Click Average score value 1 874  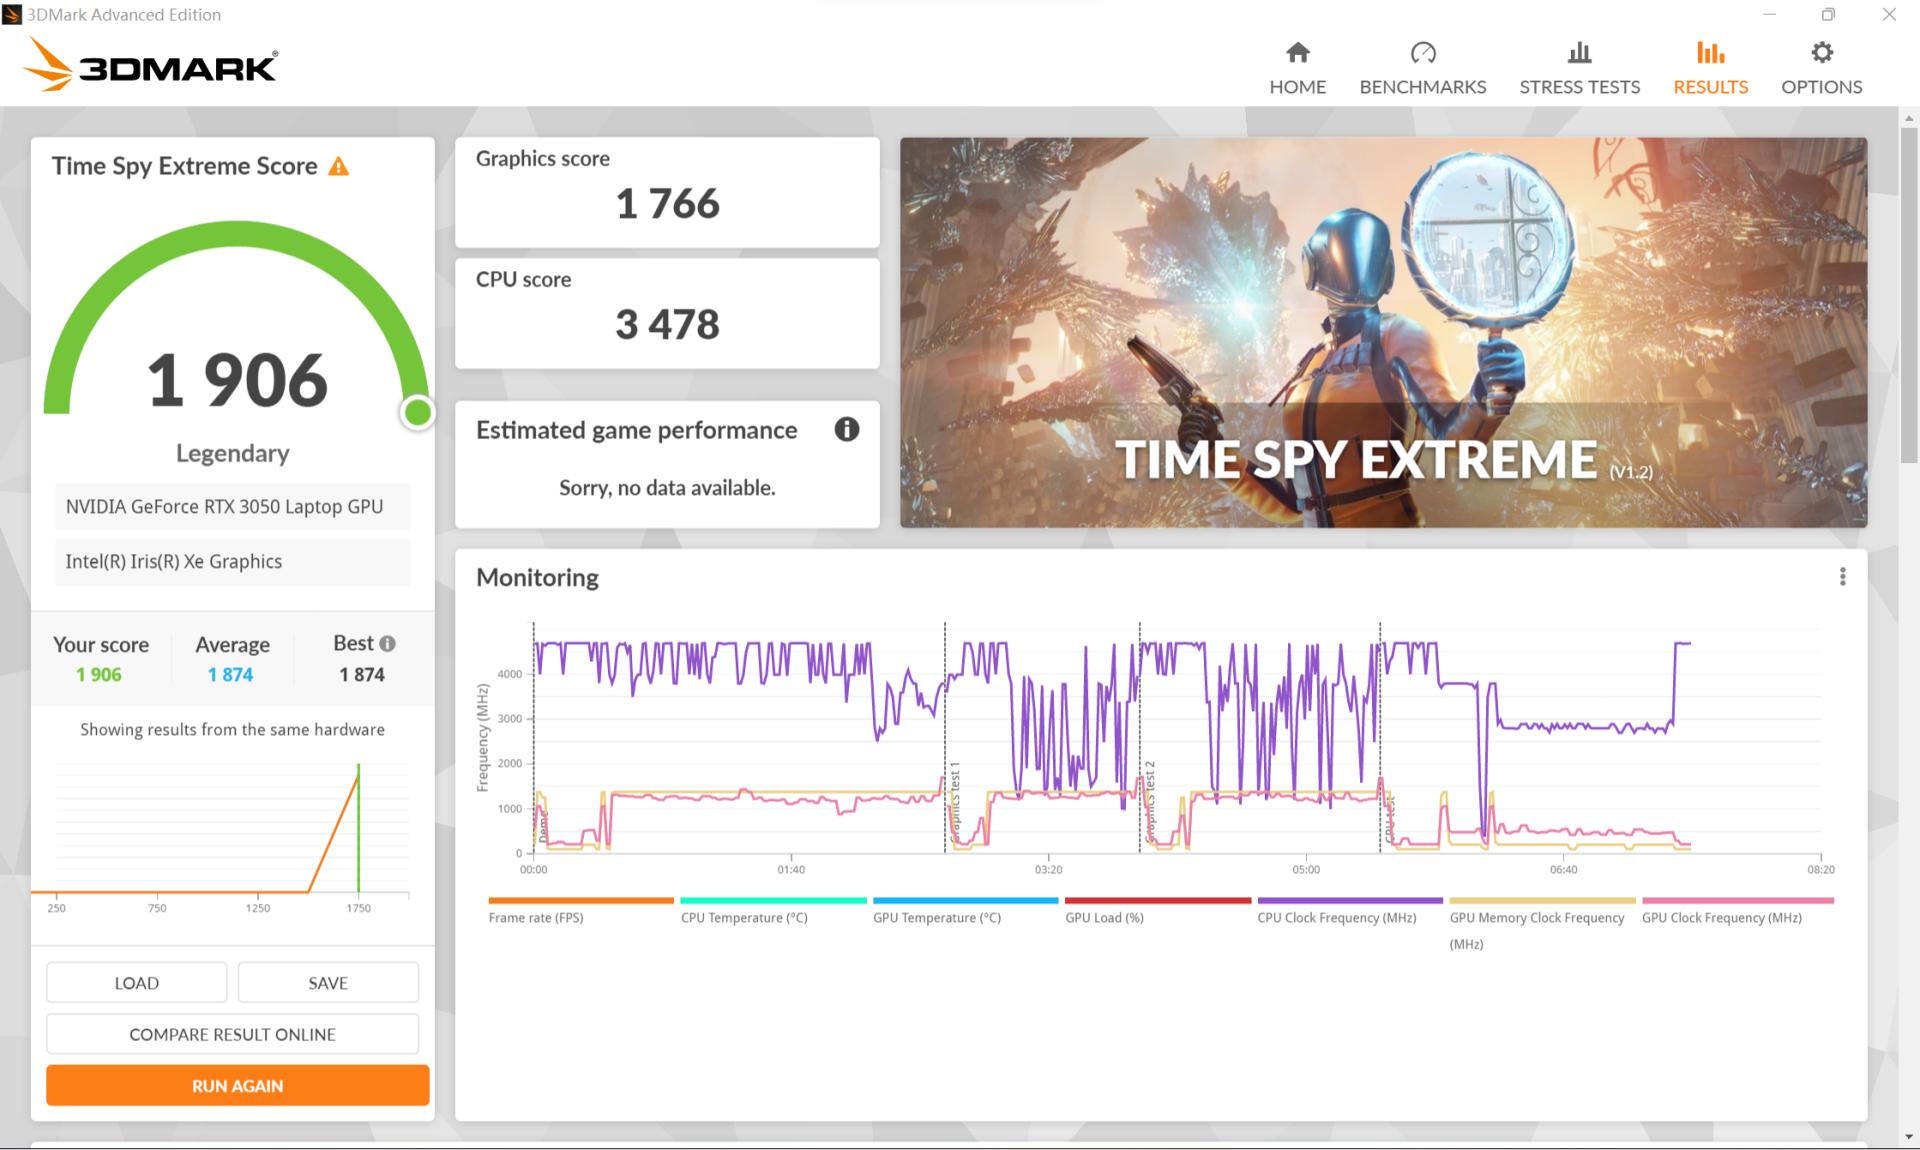click(x=231, y=675)
